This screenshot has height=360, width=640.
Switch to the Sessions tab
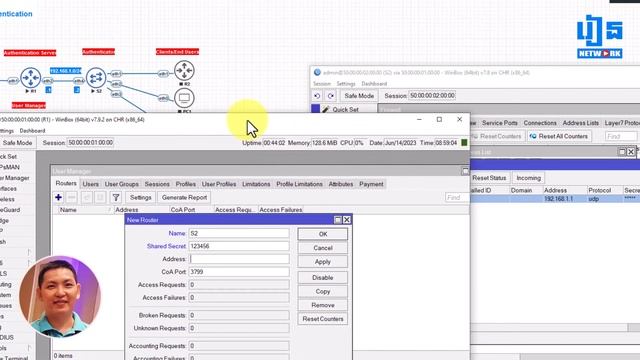click(x=157, y=184)
